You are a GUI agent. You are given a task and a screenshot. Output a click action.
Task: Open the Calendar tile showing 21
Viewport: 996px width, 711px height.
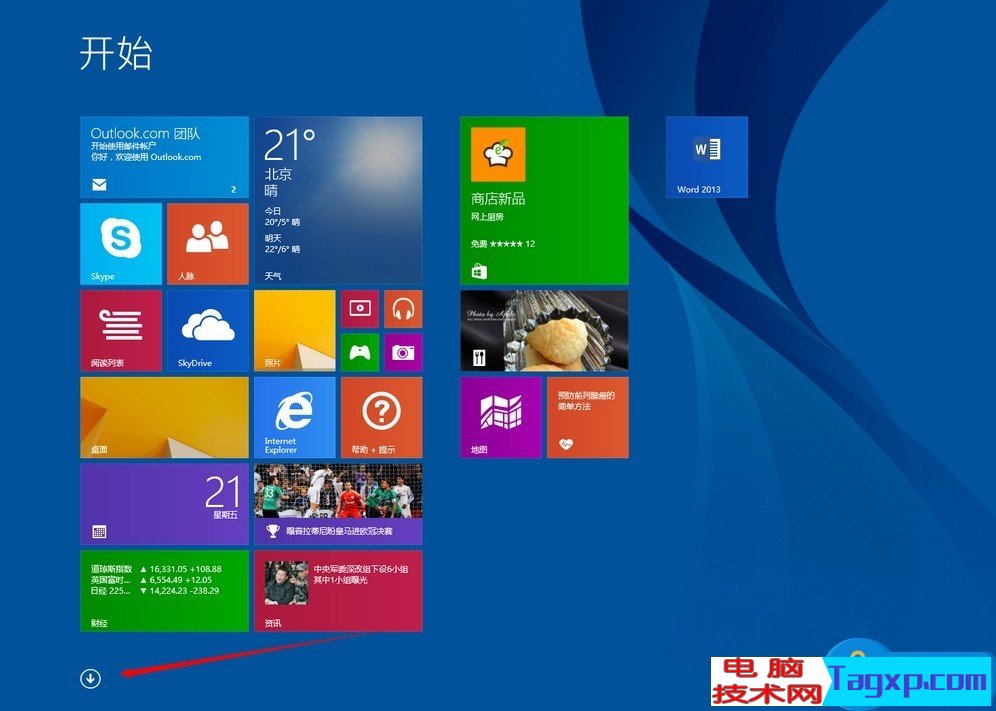click(164, 504)
